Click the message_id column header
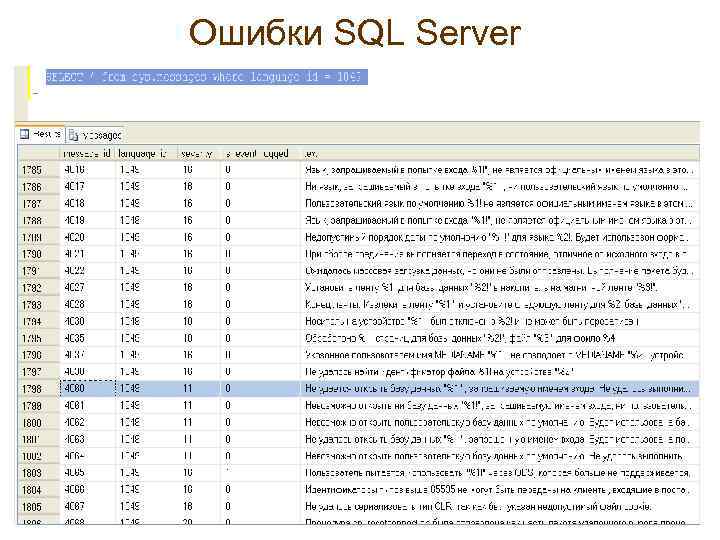The image size is (720, 540). pyautogui.click(x=87, y=153)
